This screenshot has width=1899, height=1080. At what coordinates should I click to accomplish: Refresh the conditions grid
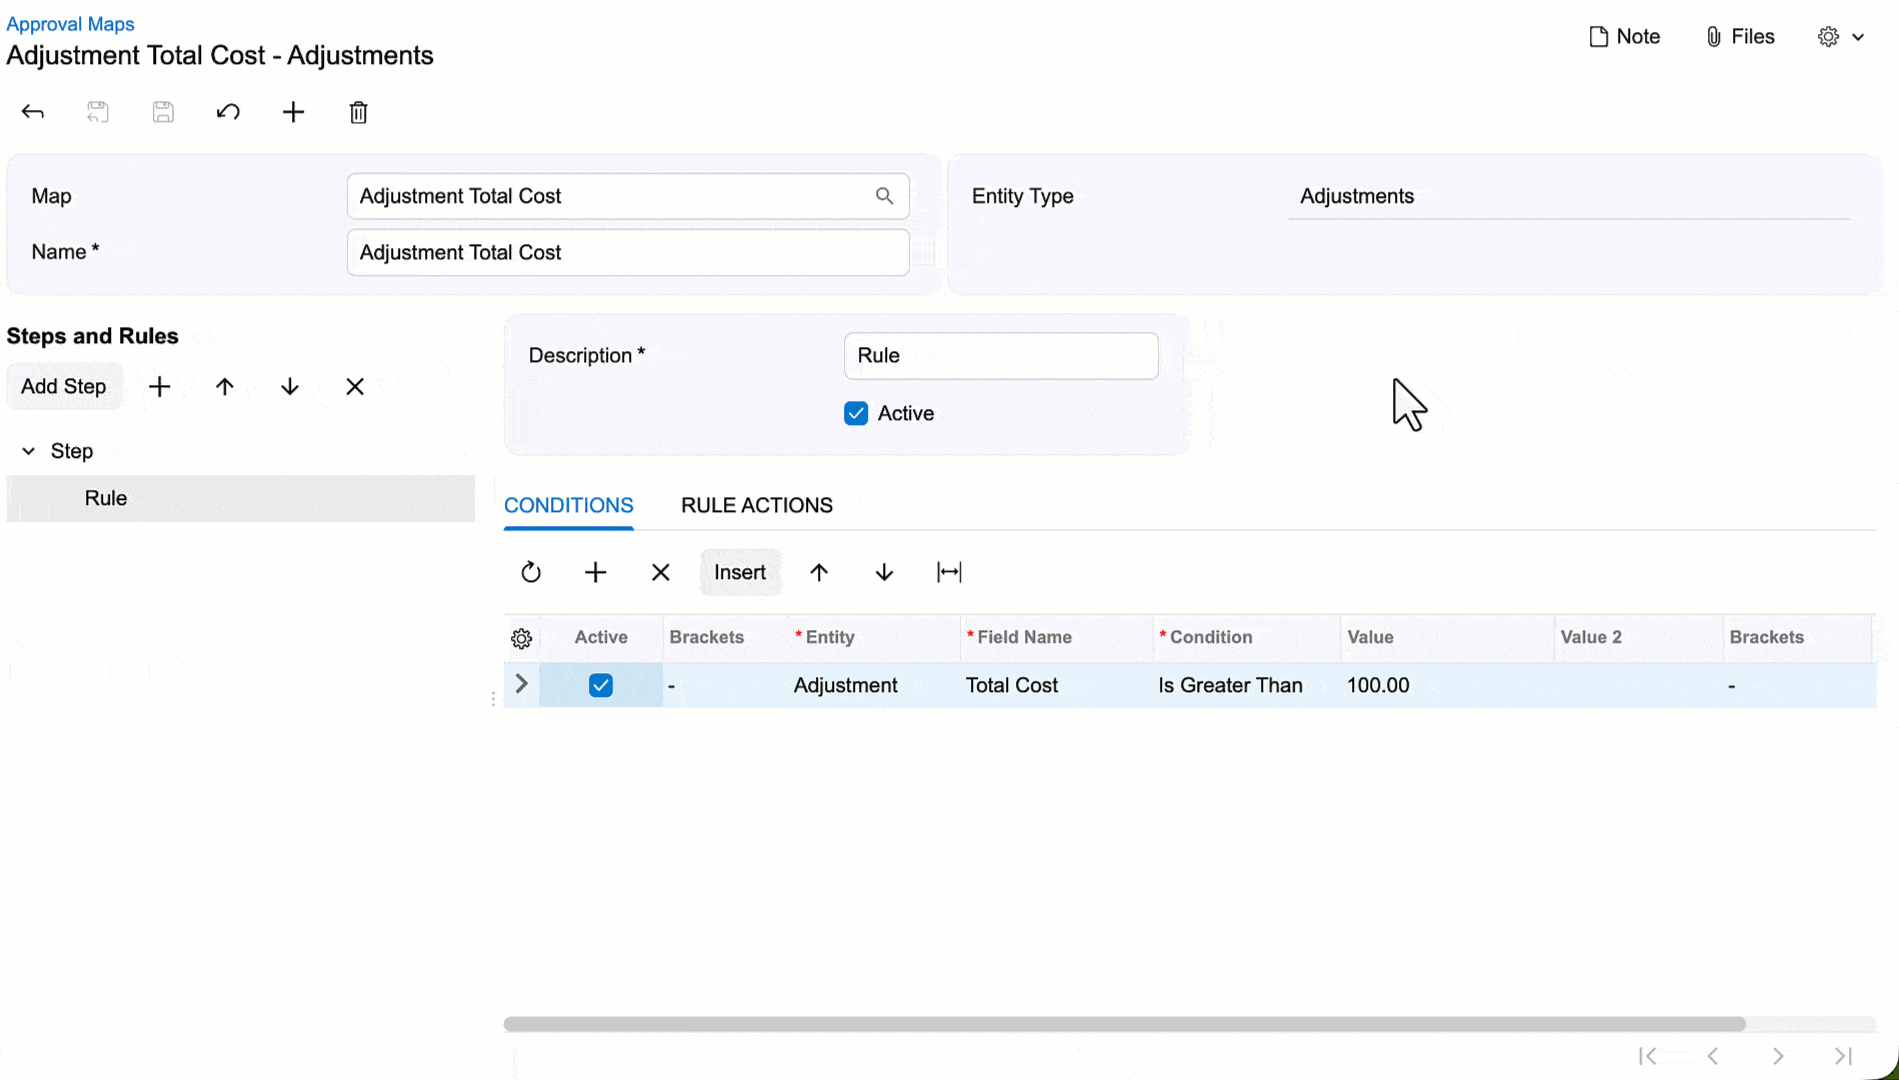click(531, 572)
